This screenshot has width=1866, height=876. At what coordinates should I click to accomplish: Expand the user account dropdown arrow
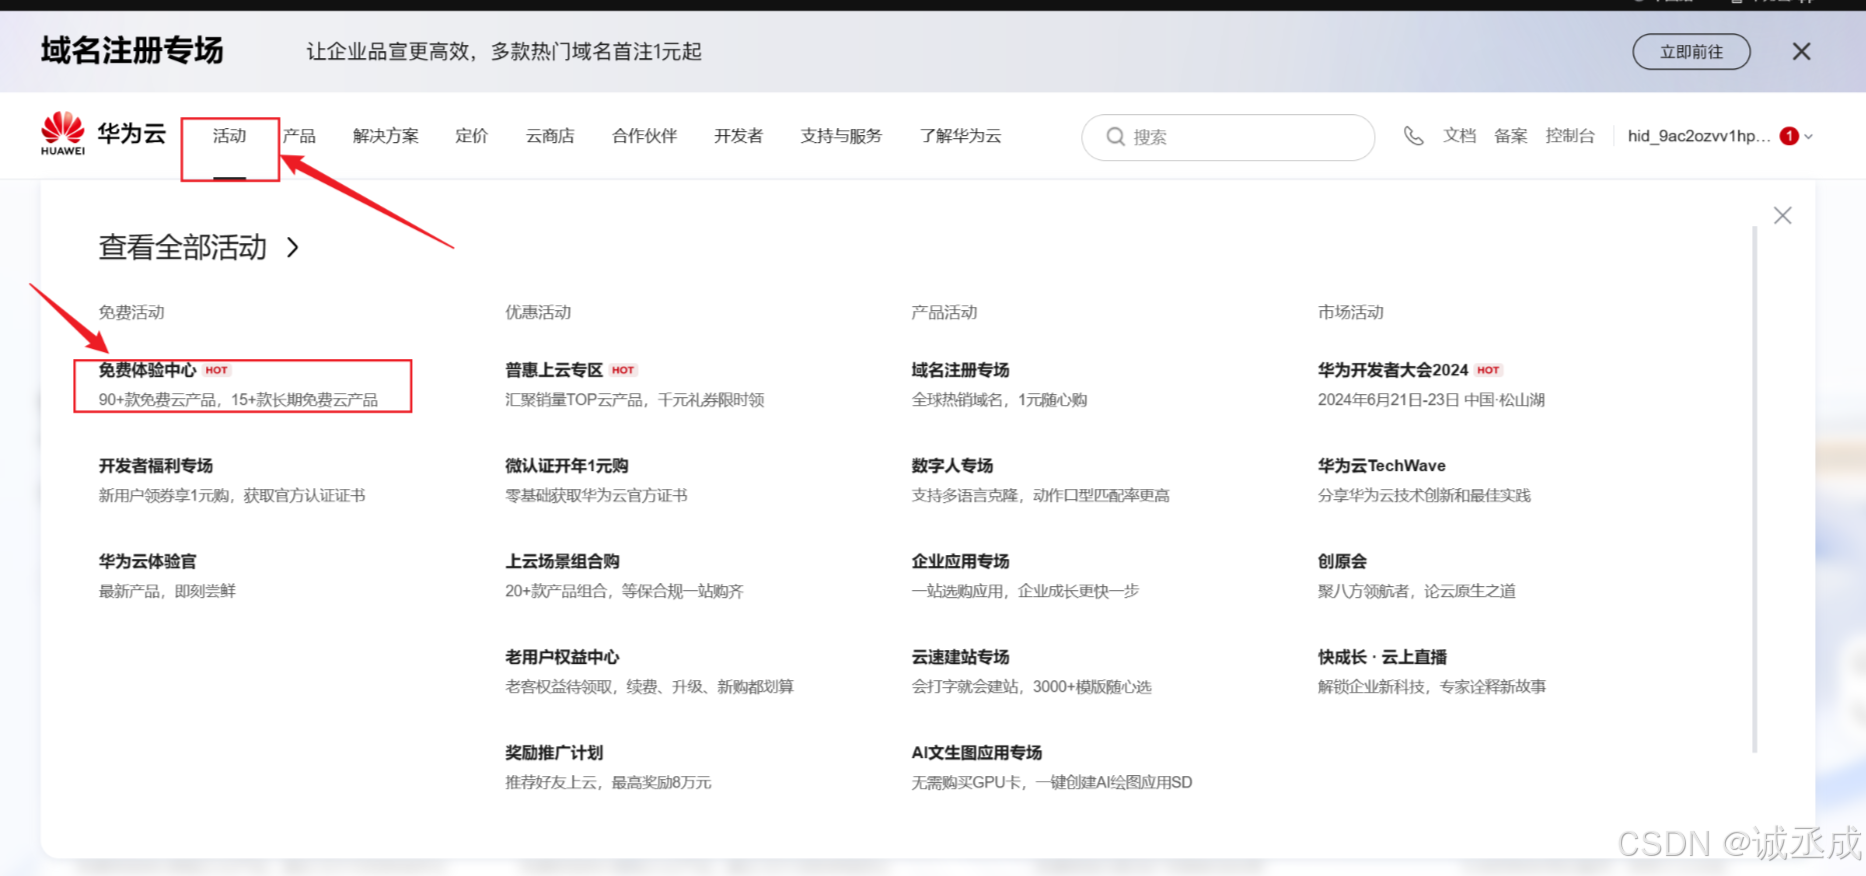click(1809, 137)
